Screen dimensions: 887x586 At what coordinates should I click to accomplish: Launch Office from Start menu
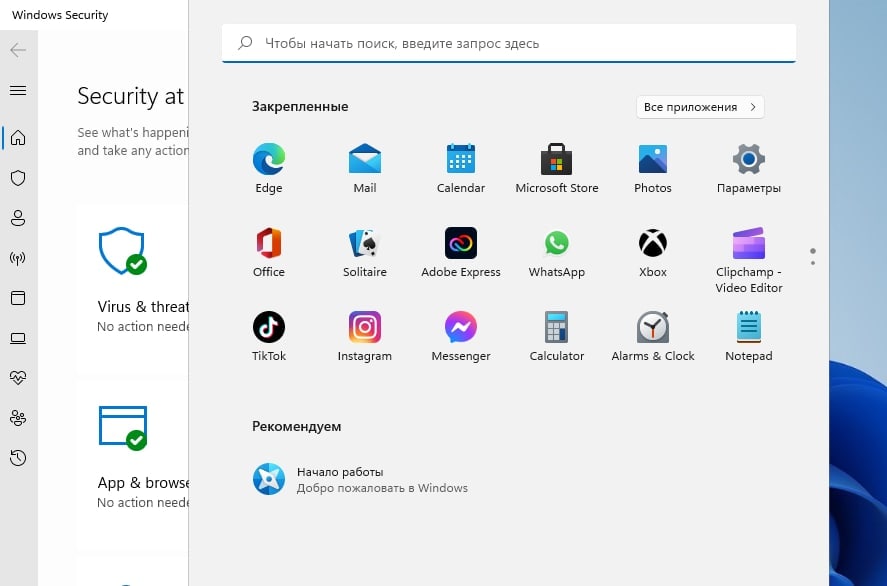coord(269,252)
